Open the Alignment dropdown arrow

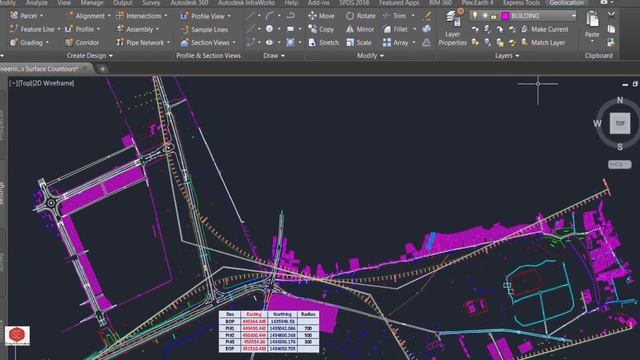pyautogui.click(x=109, y=16)
